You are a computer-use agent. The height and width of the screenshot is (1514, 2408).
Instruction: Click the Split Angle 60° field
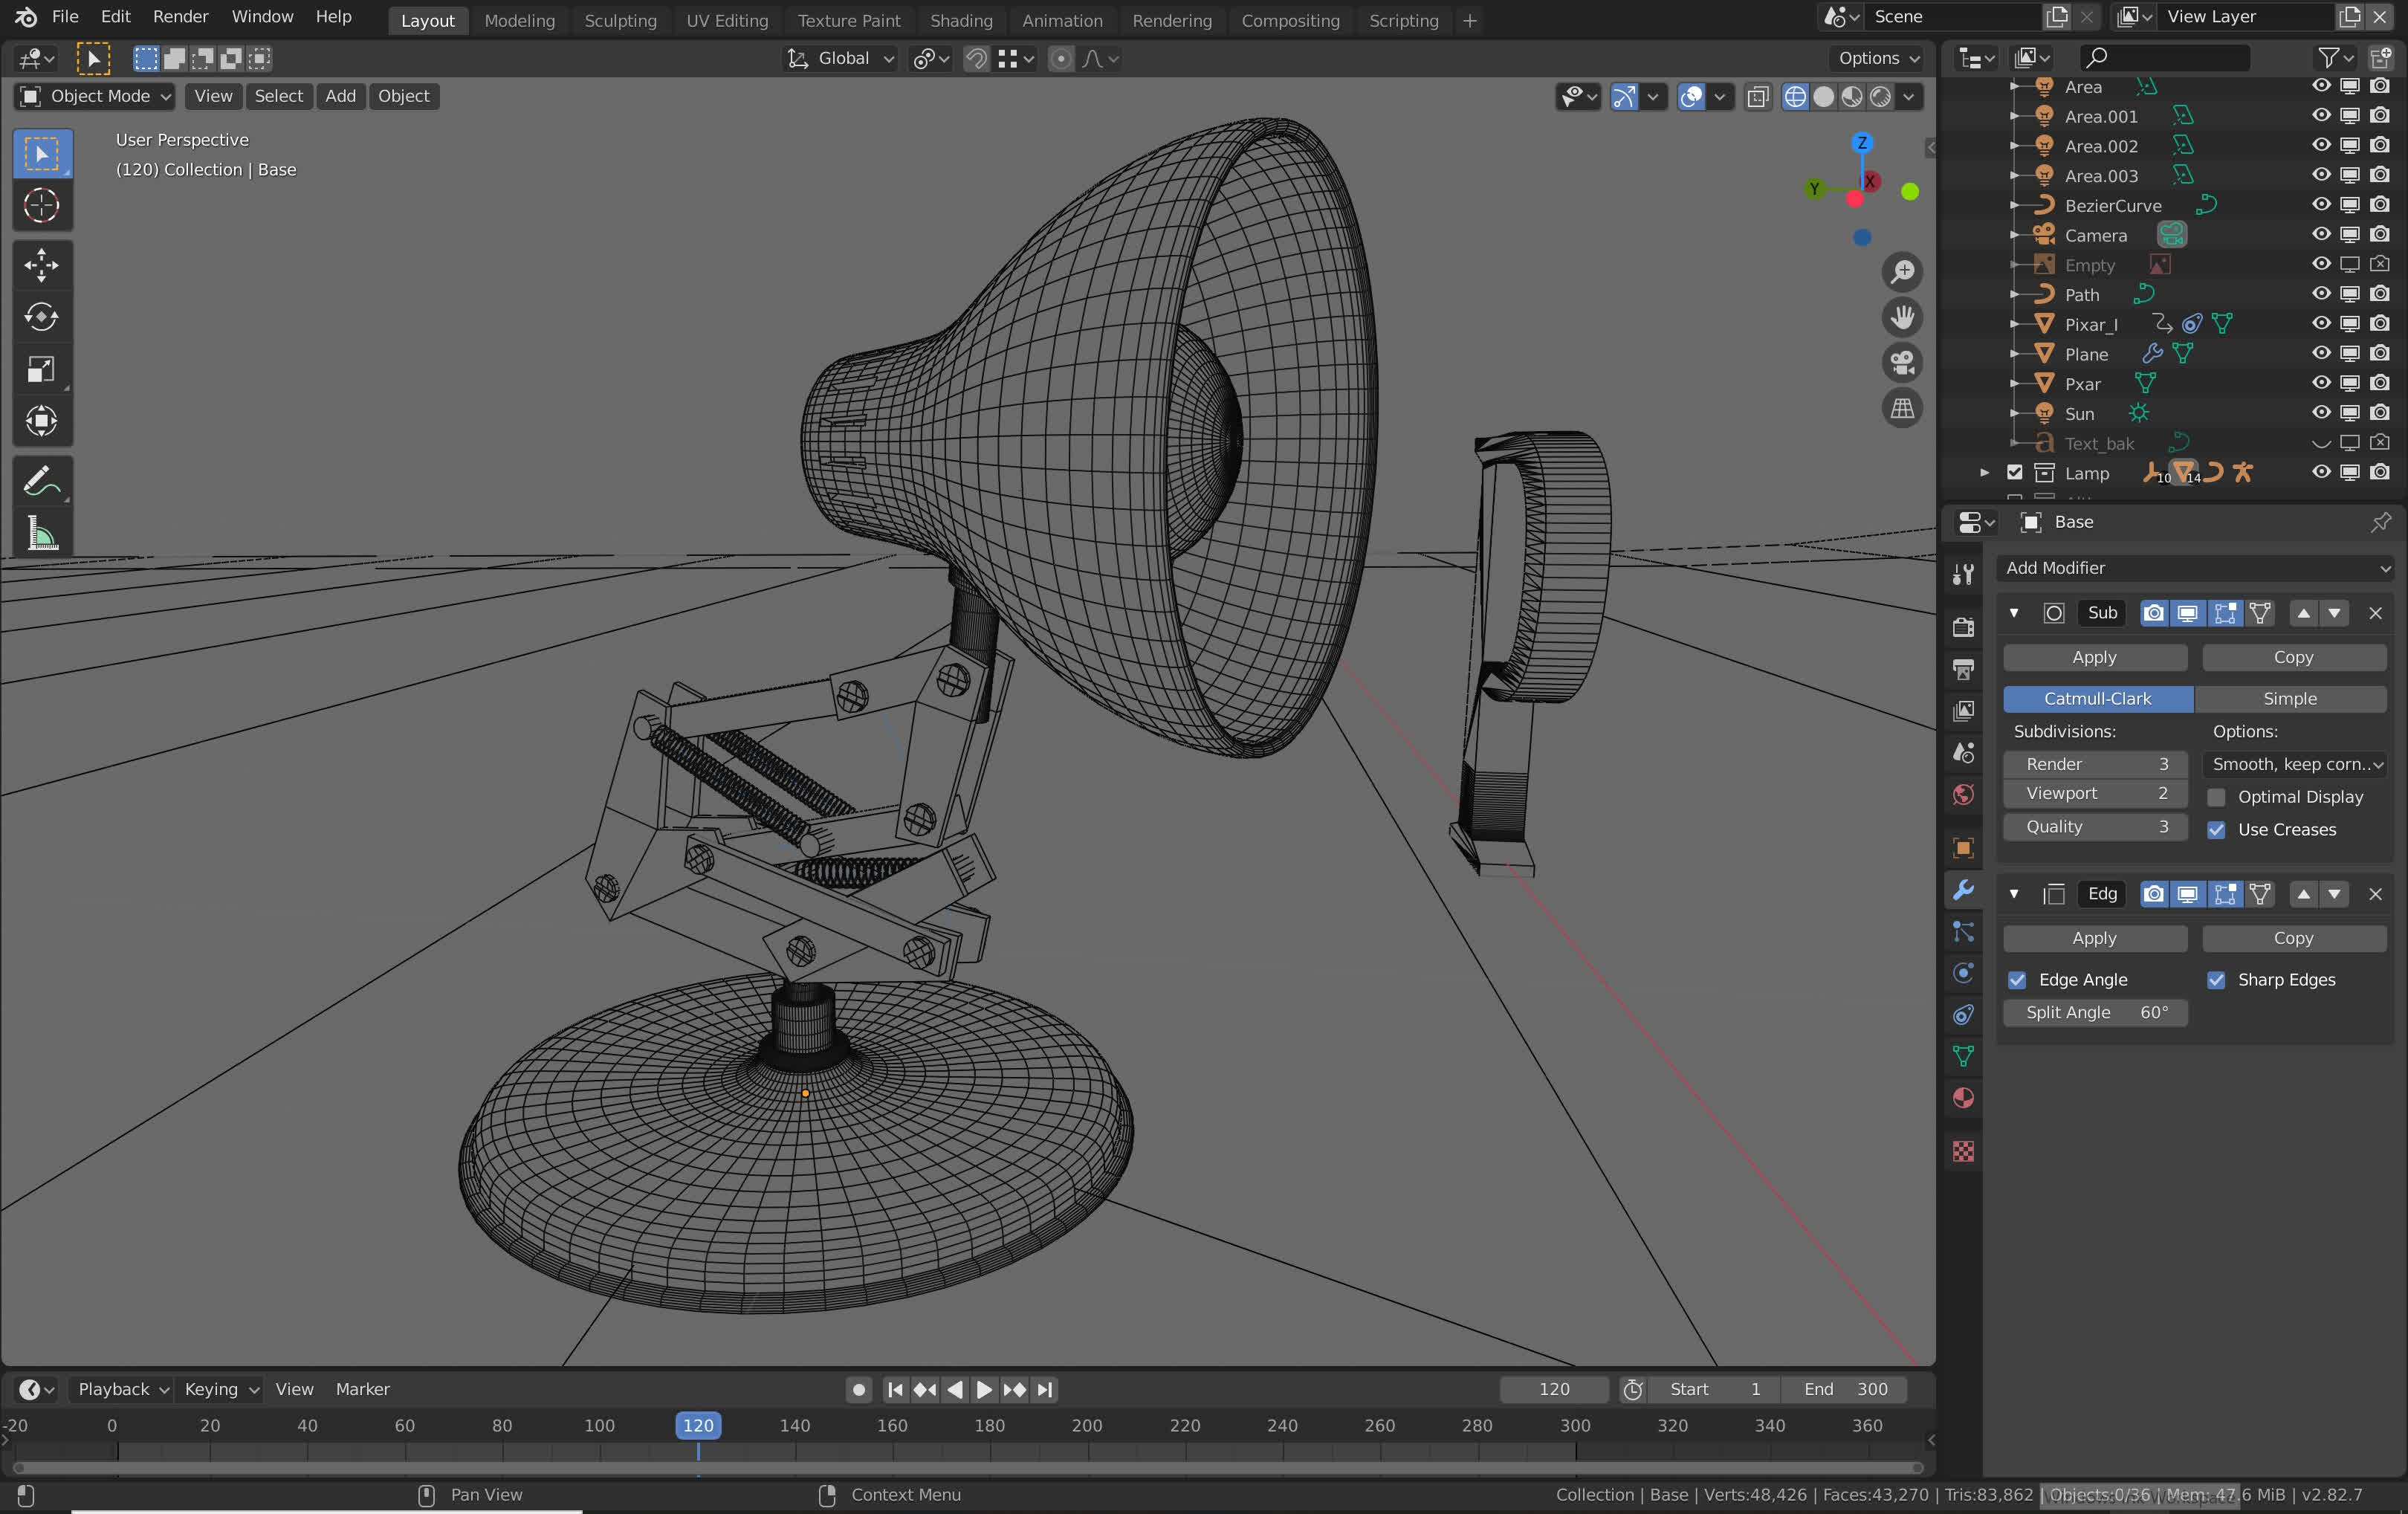[2094, 1012]
